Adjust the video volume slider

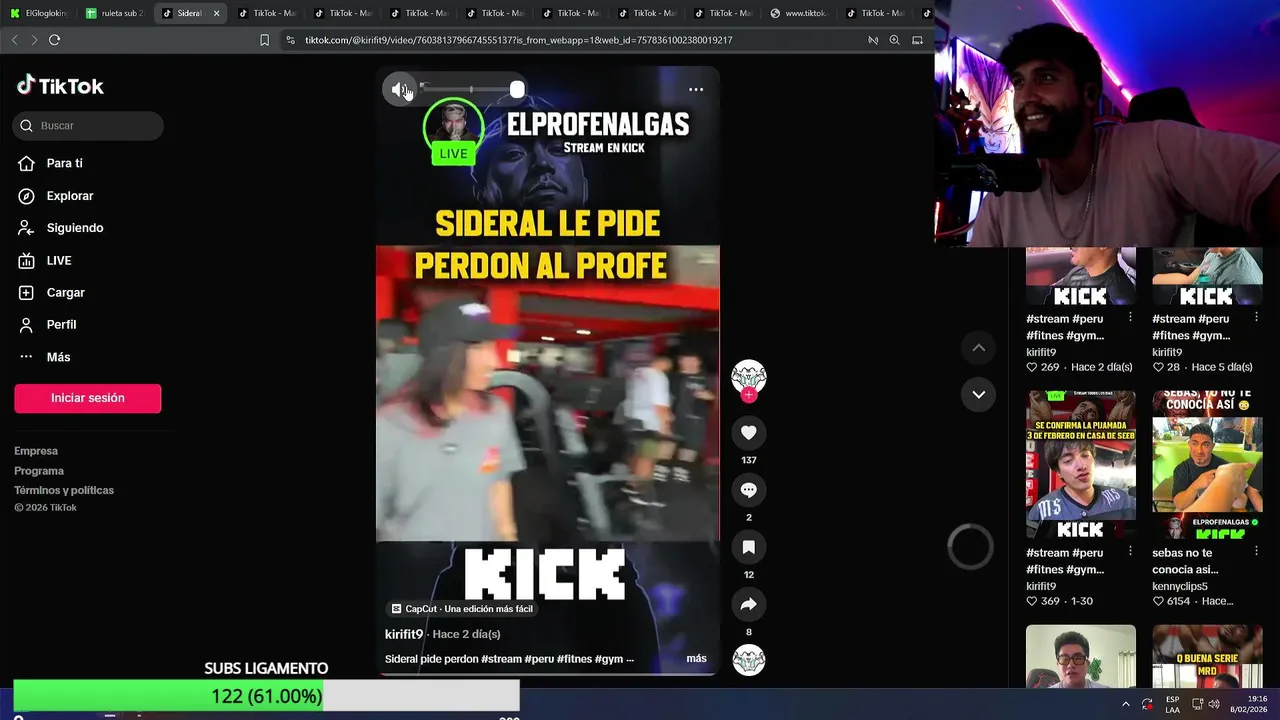(471, 90)
